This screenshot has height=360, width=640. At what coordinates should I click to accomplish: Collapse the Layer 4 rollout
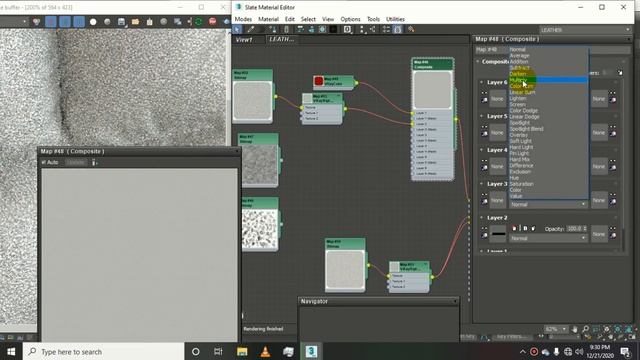click(482, 150)
